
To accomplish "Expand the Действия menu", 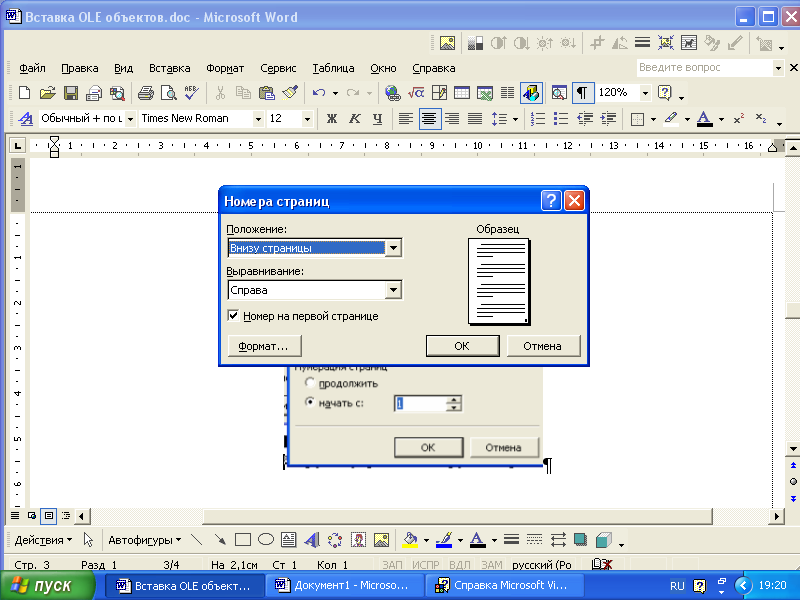I will click(x=43, y=540).
